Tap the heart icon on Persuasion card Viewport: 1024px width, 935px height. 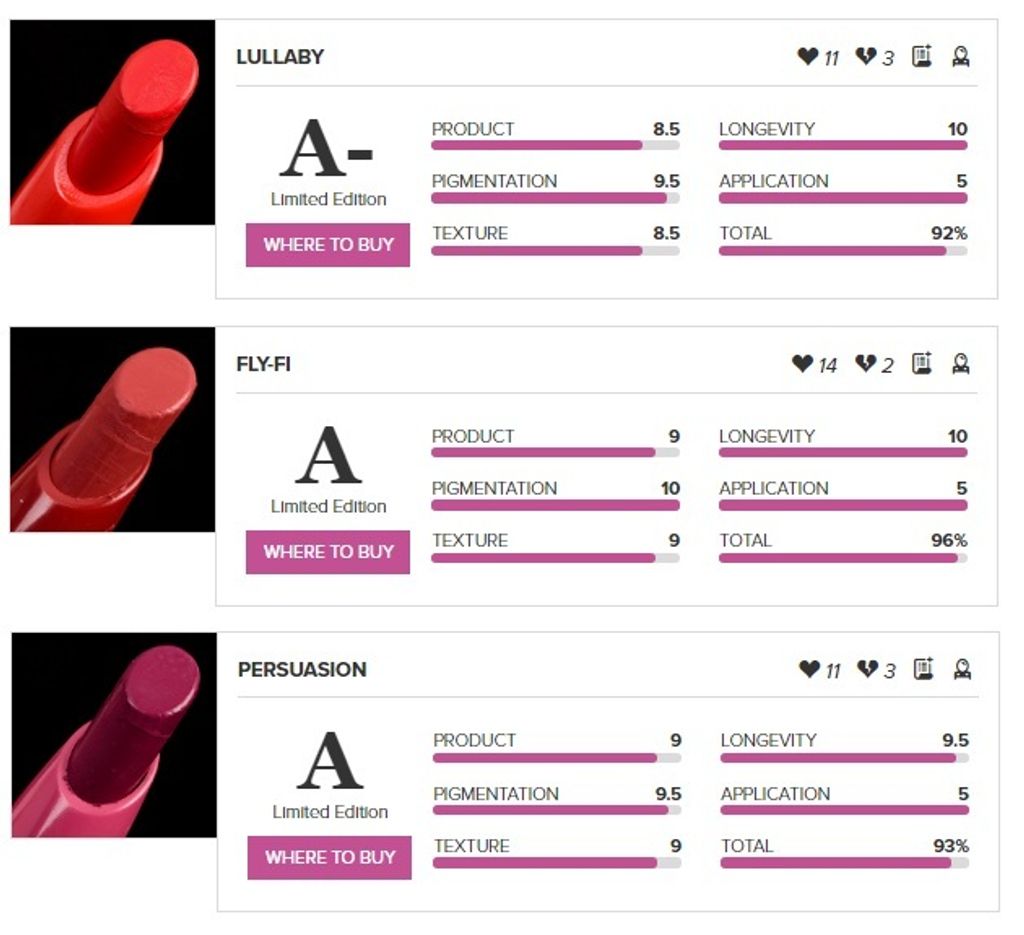tap(809, 669)
